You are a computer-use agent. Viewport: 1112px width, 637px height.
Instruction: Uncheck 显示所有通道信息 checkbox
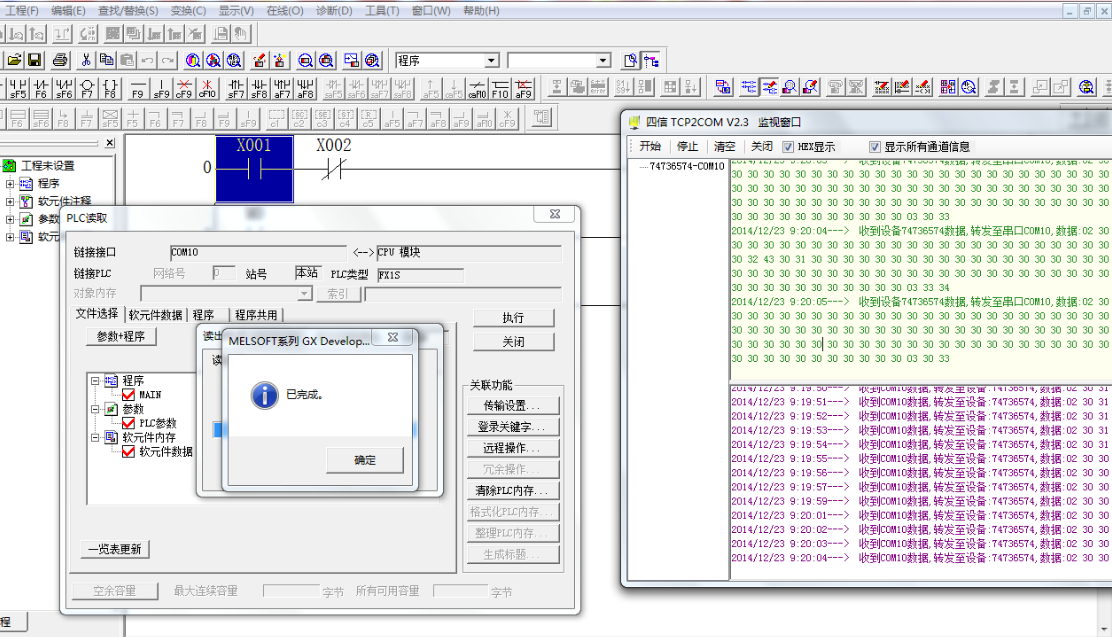click(x=875, y=146)
